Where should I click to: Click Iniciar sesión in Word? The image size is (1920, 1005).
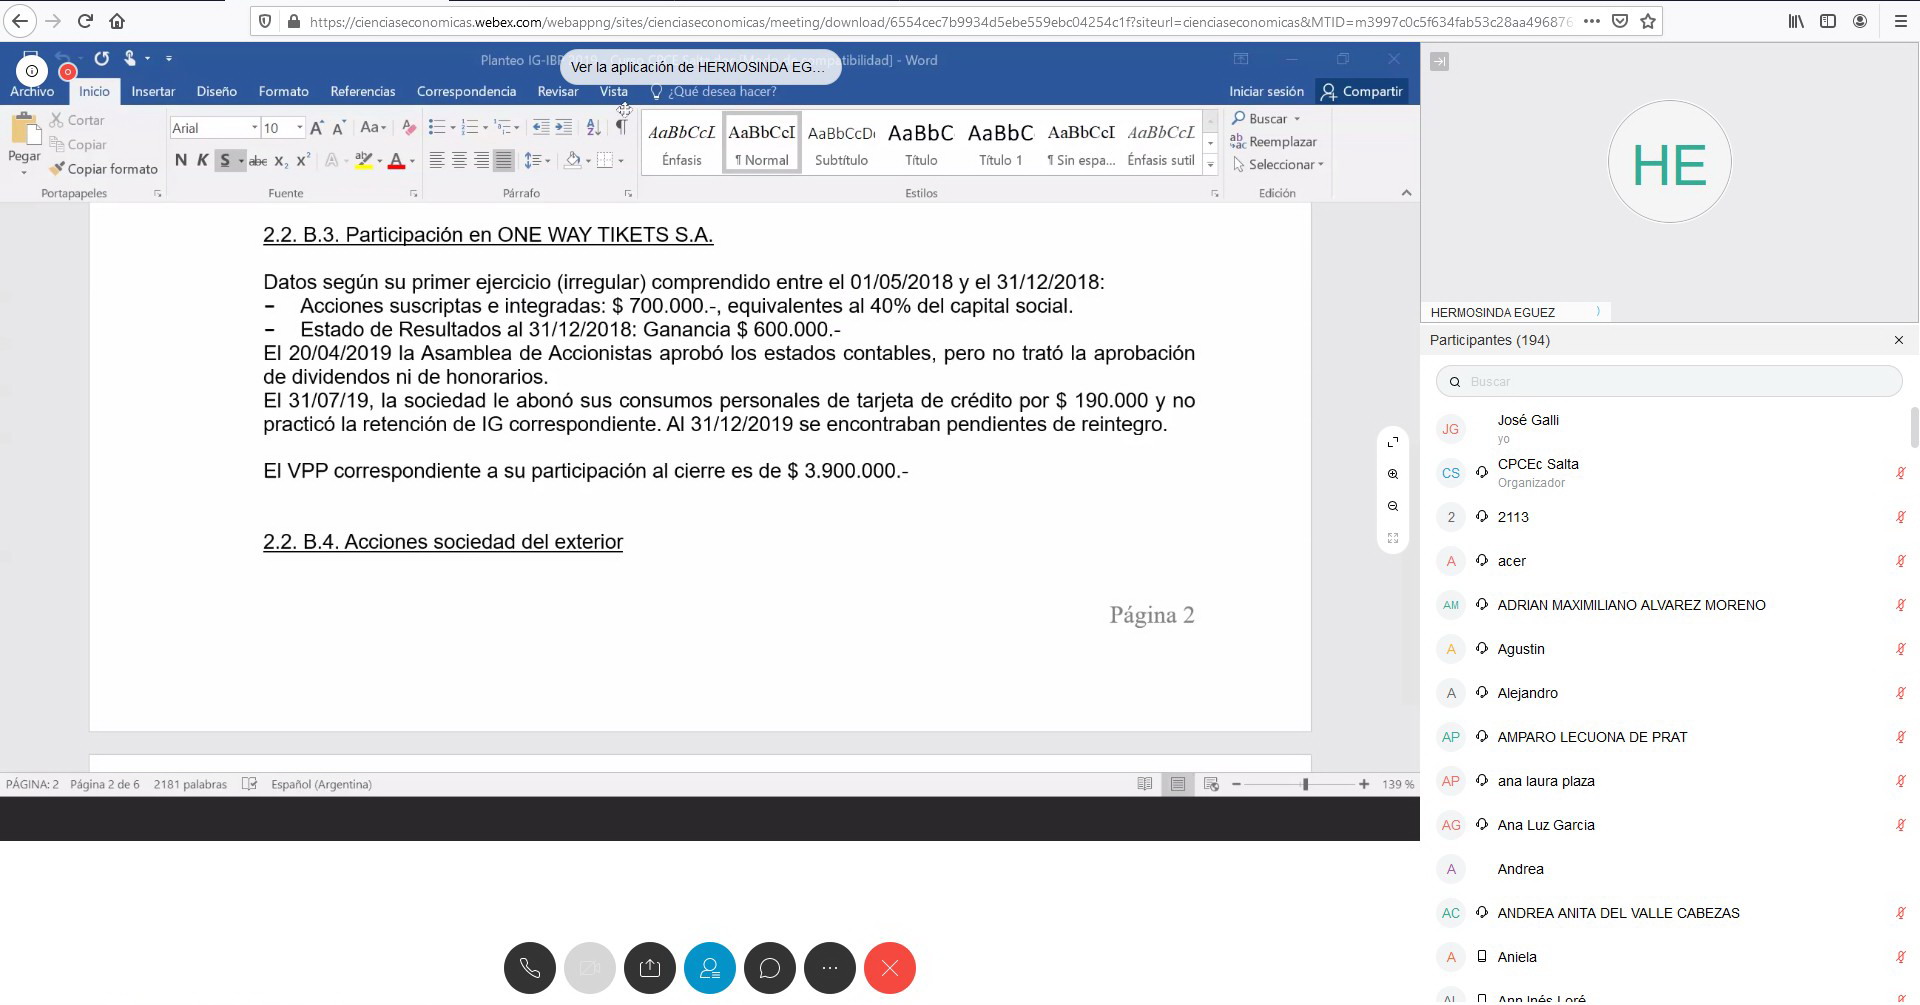(x=1266, y=91)
